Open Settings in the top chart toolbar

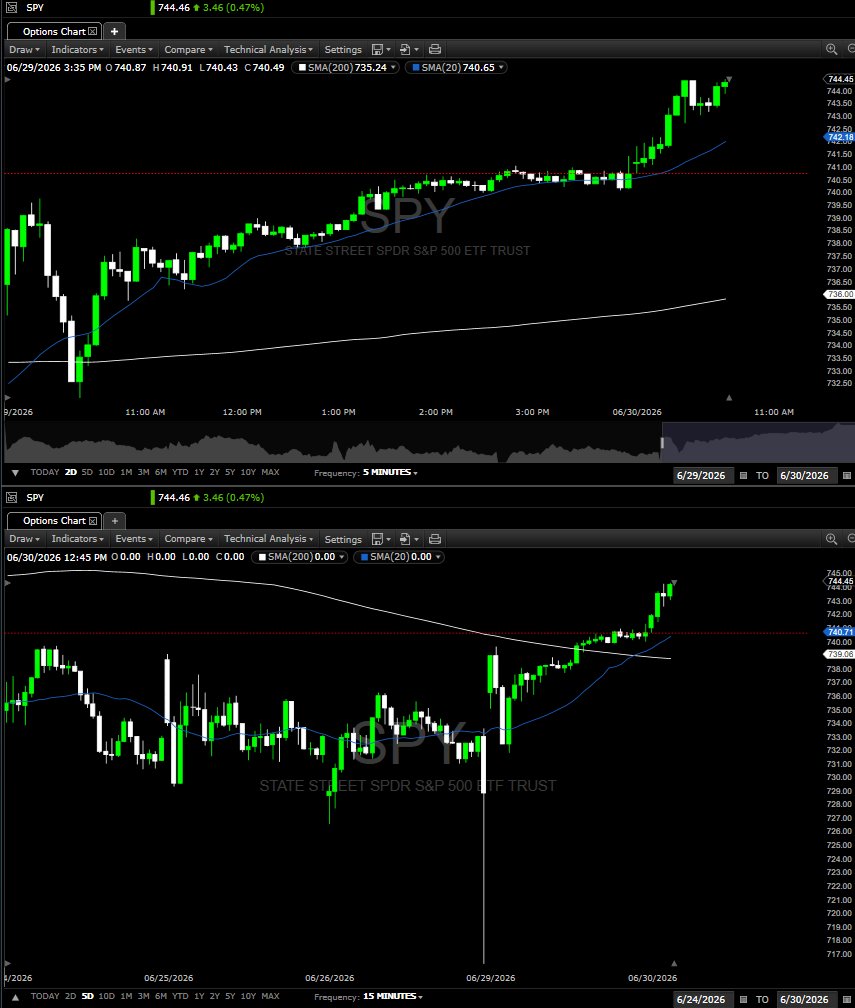343,50
